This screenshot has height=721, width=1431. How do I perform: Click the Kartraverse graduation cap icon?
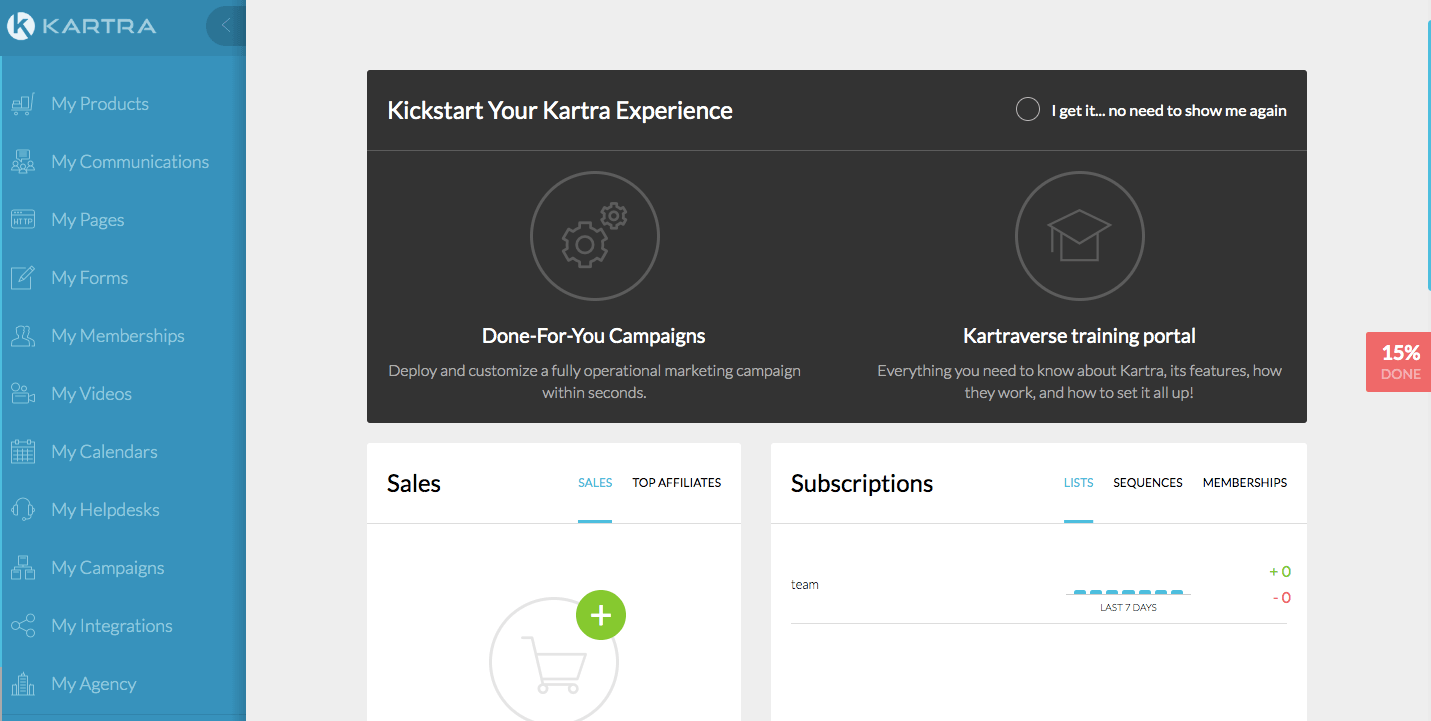1079,237
